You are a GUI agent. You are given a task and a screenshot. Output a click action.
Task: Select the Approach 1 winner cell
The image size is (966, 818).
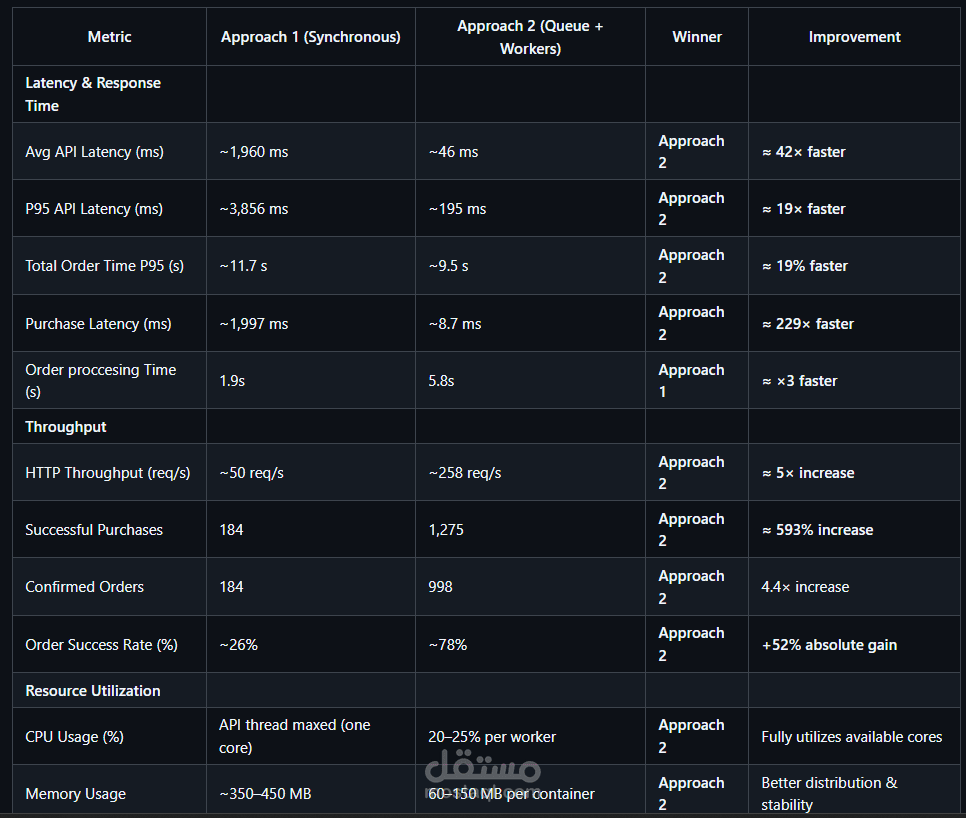click(691, 381)
